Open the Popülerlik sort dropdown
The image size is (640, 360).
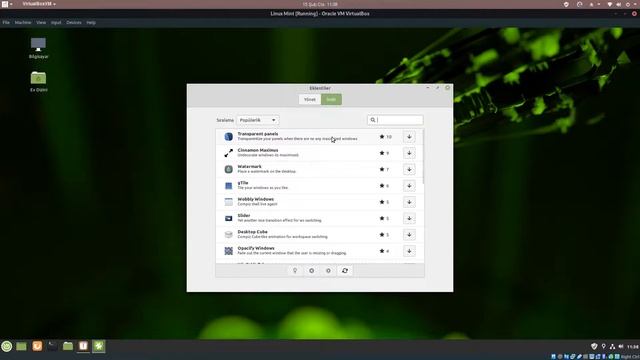coord(258,120)
